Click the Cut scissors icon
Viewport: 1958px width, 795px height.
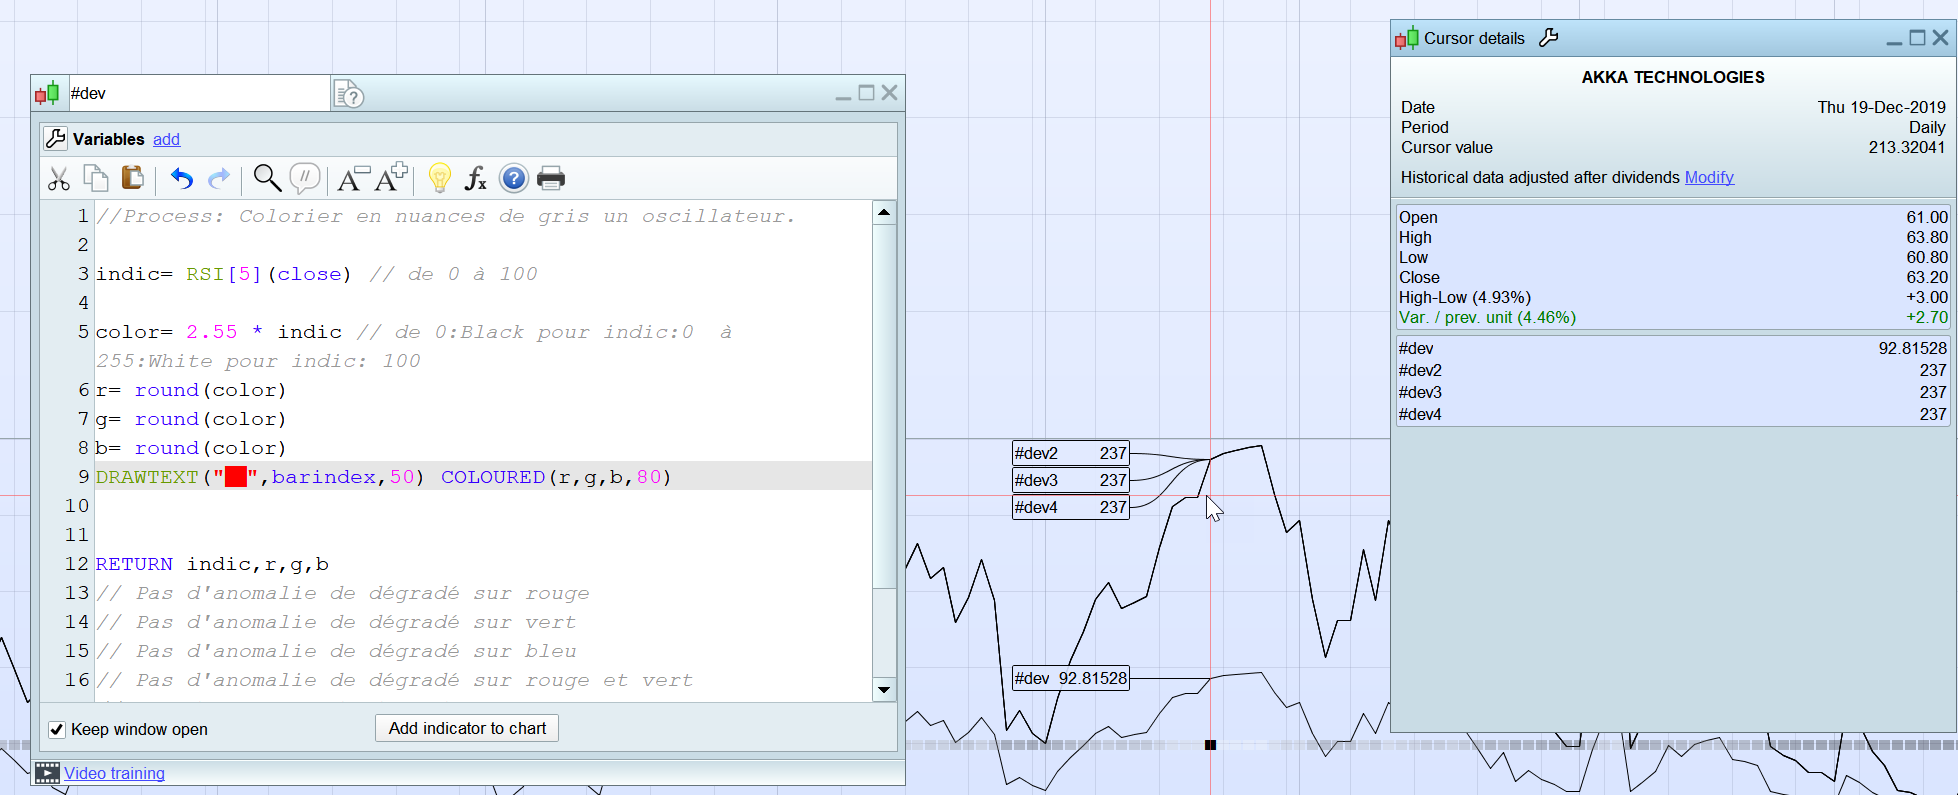59,179
